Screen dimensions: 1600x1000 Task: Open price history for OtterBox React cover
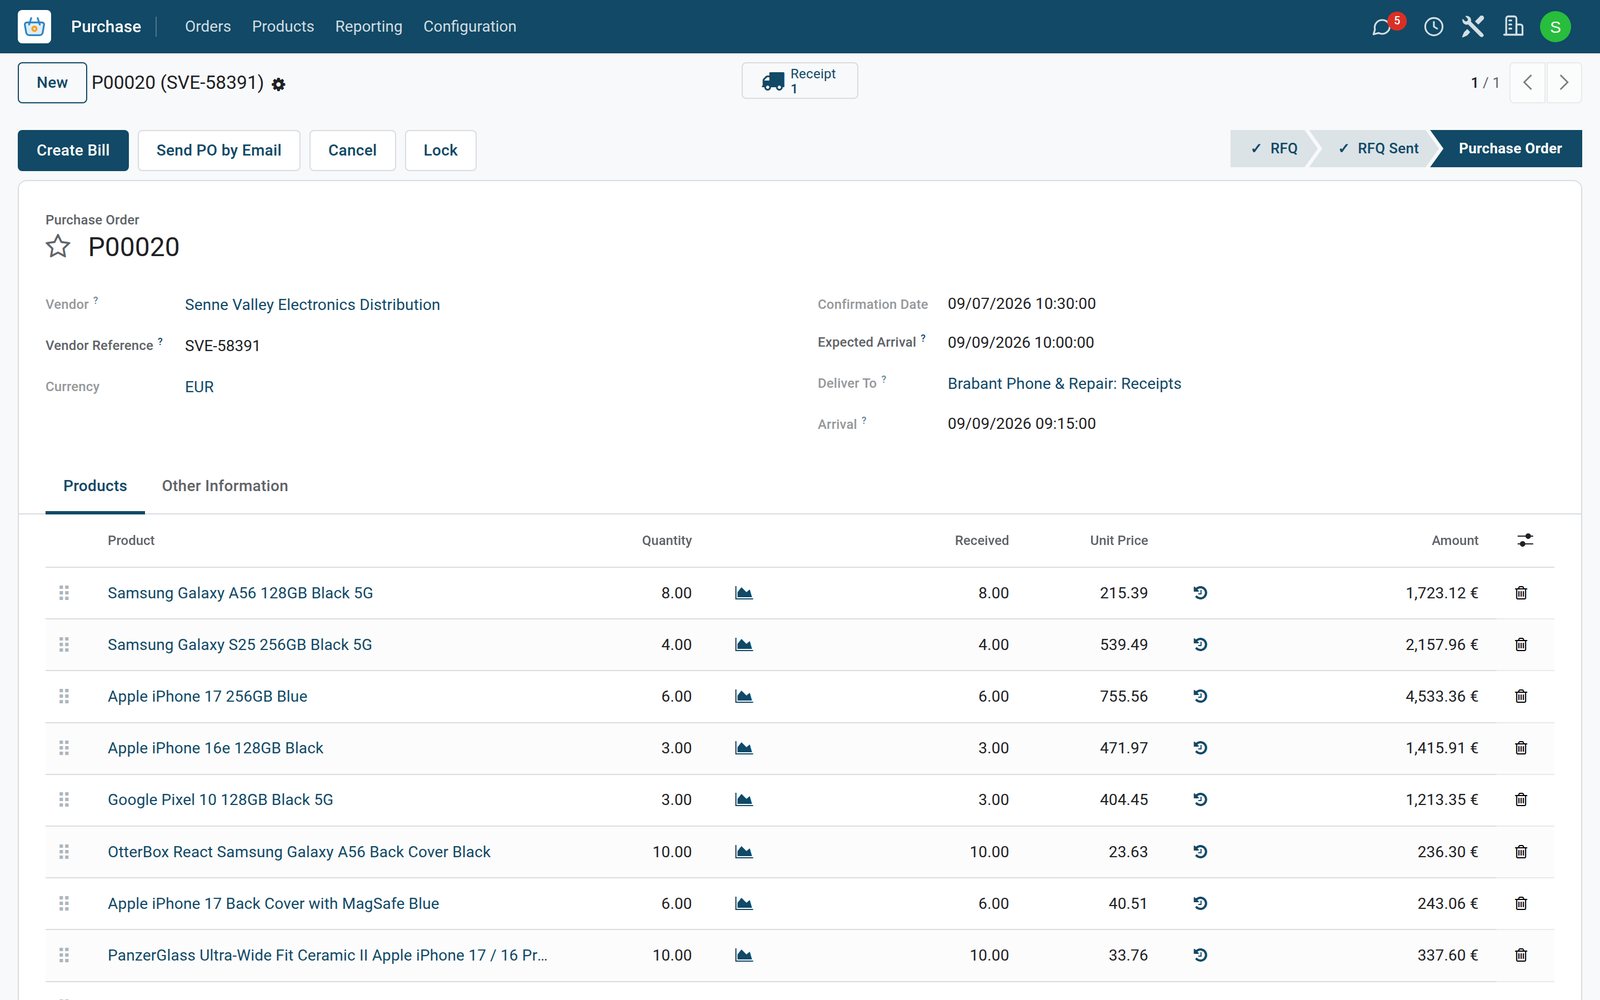coord(1200,852)
